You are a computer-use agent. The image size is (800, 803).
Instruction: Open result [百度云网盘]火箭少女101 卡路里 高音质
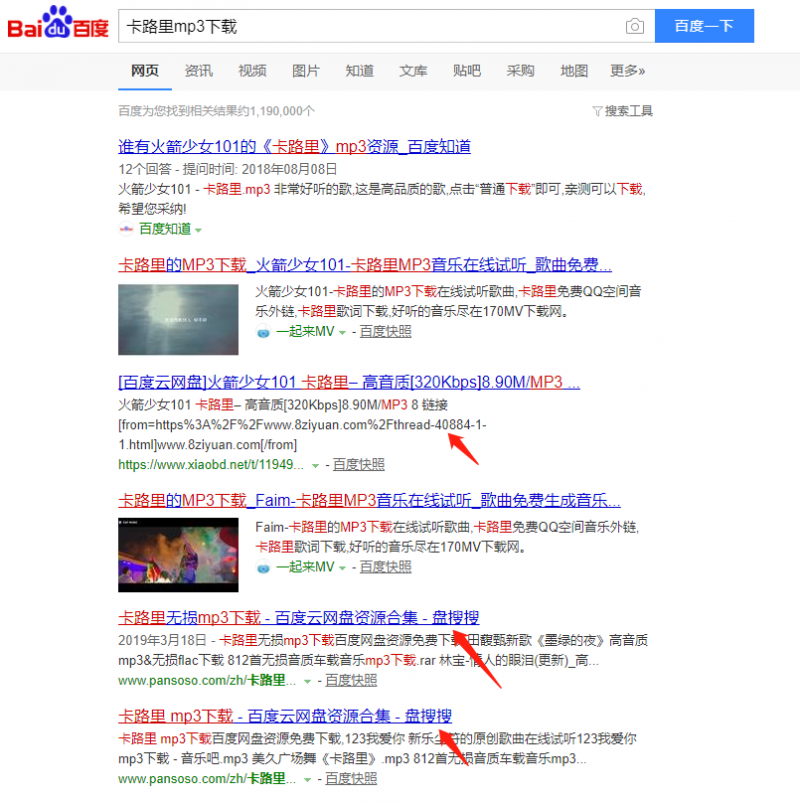coord(349,382)
